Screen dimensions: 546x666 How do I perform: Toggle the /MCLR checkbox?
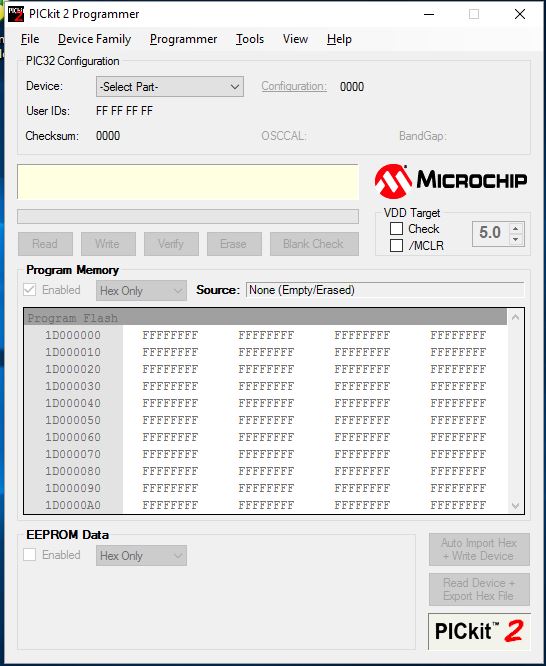396,246
